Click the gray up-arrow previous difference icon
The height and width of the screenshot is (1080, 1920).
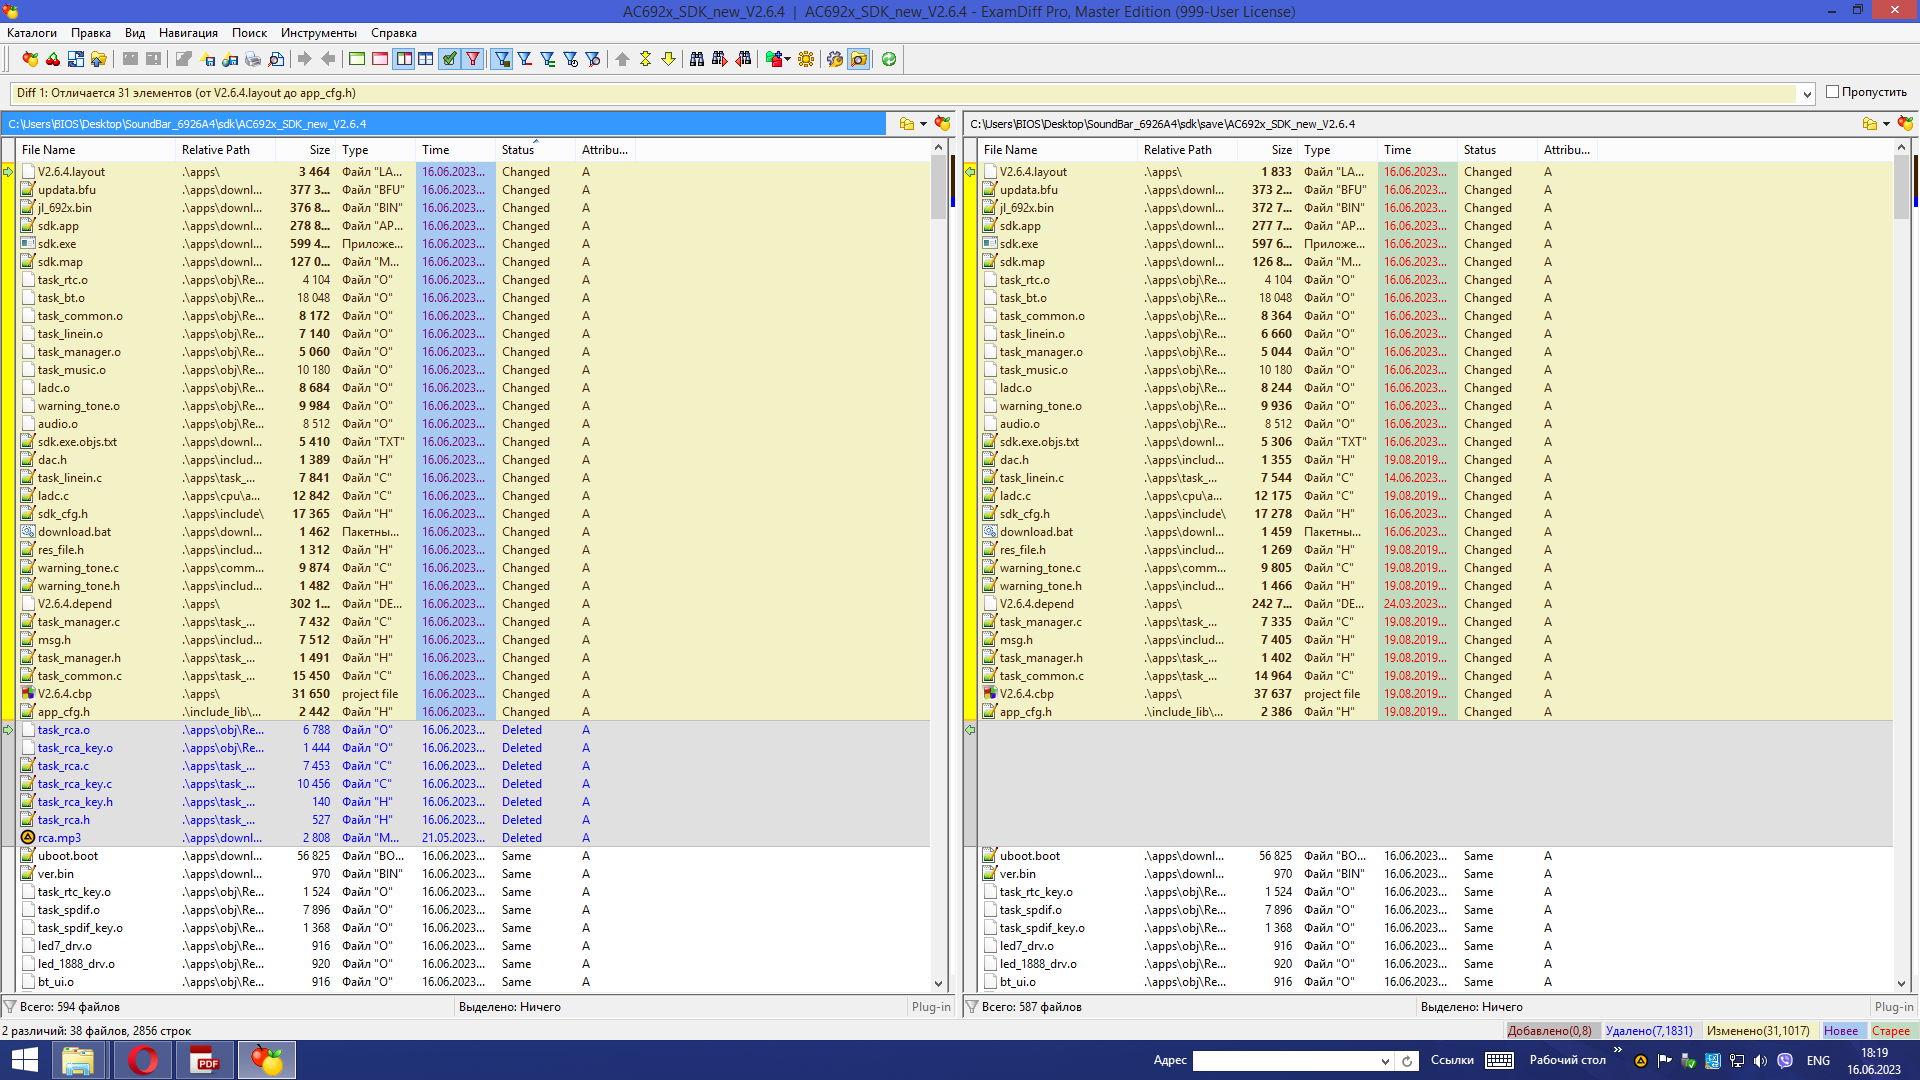622,59
